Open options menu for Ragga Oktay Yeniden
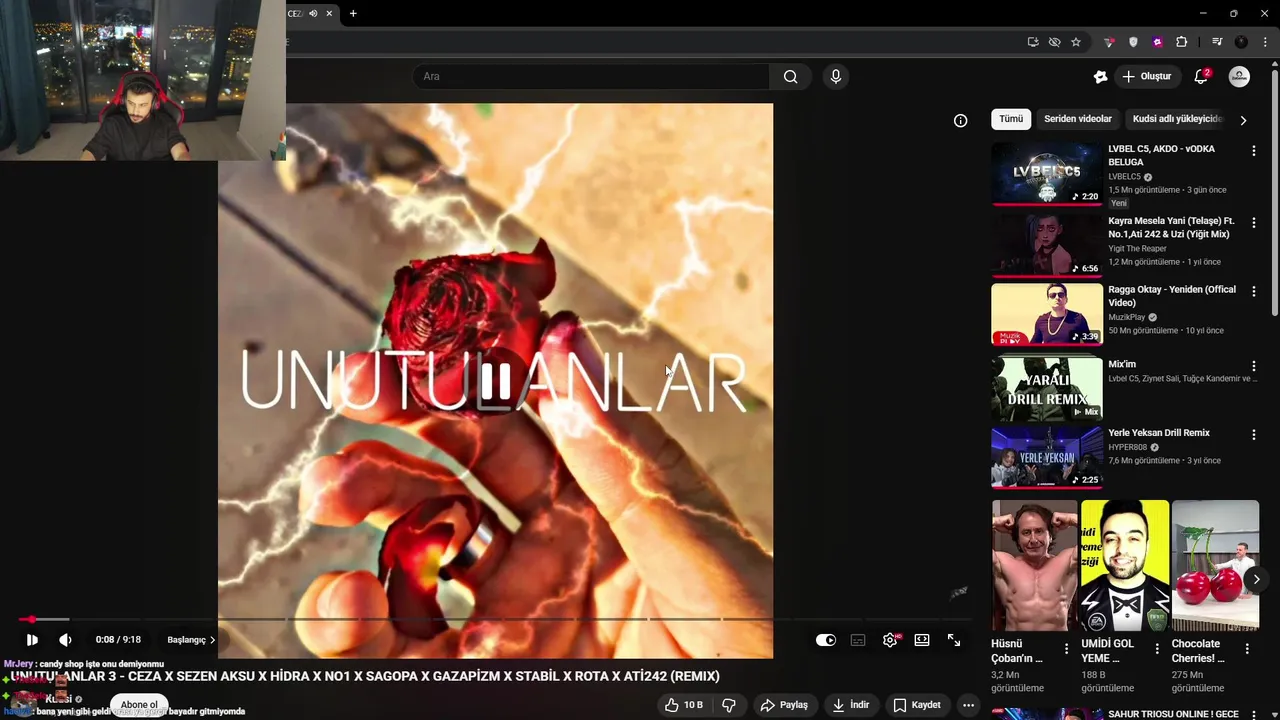Screen dimensions: 1280x720 tap(1253, 292)
